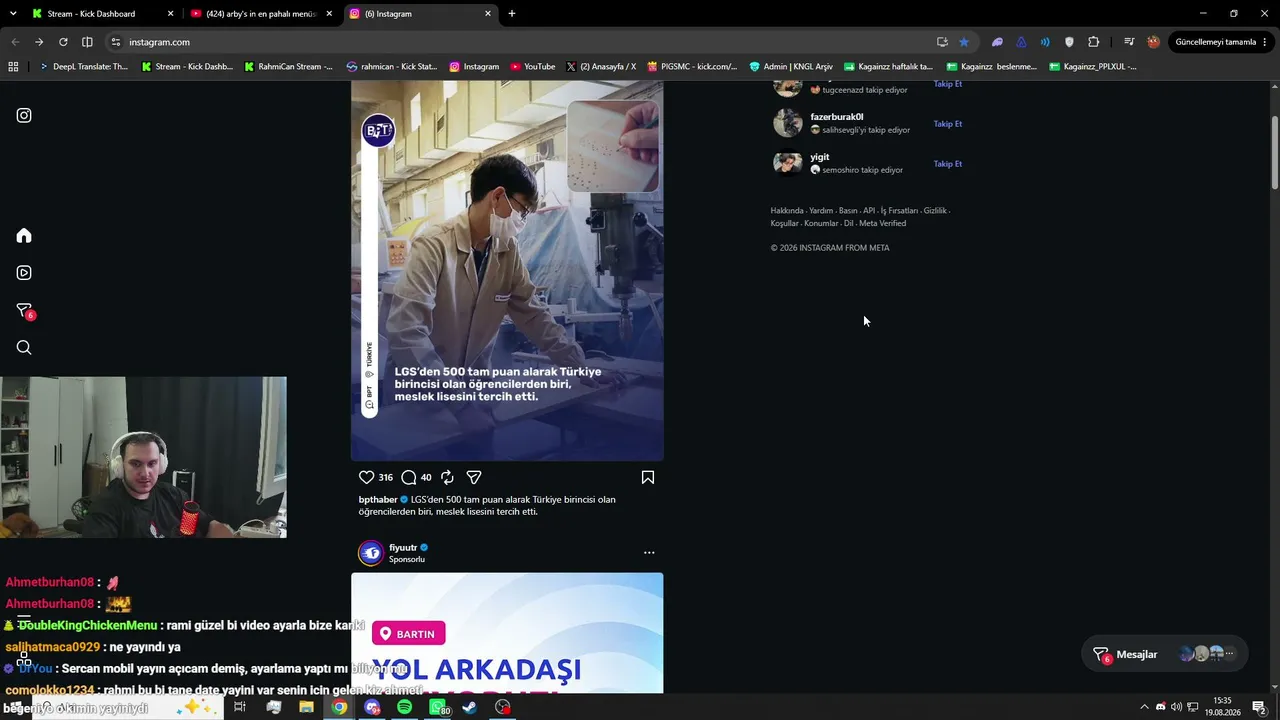Go forward in browser history
Image resolution: width=1280 pixels, height=720 pixels.
coord(39,42)
